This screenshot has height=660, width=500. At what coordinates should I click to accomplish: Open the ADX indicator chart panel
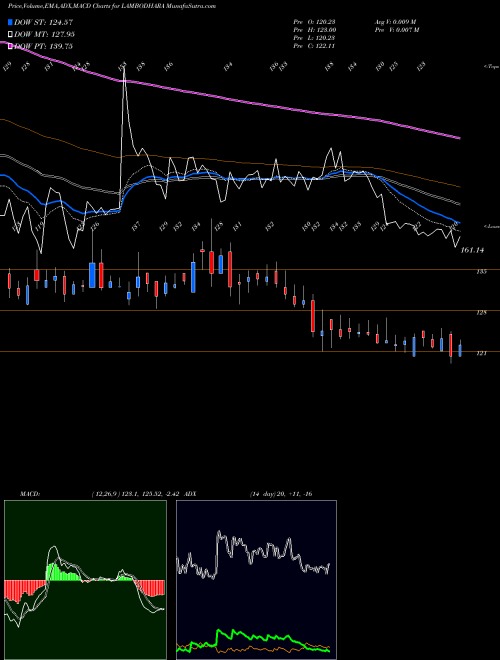tap(256, 580)
